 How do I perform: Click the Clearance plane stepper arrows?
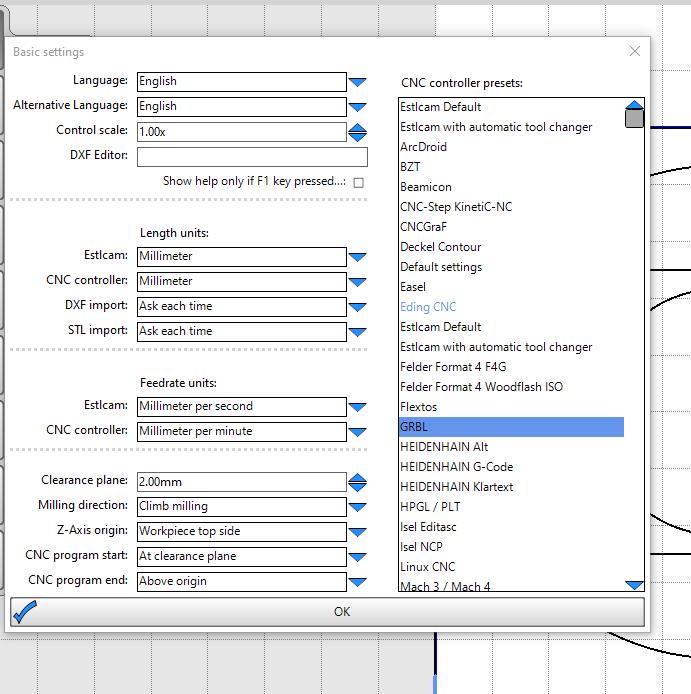(x=357, y=482)
